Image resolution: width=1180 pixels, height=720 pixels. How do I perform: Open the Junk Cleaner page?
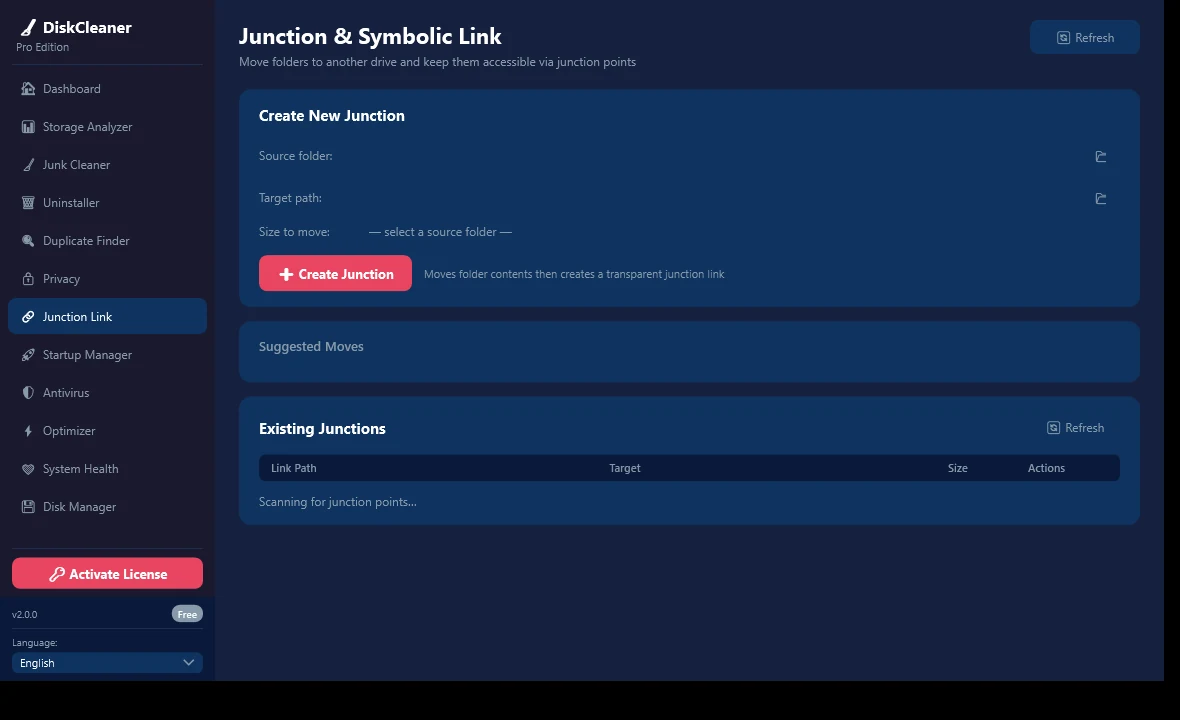coord(107,165)
